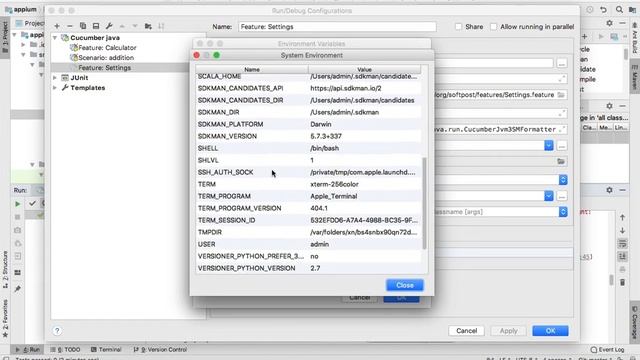Open the Run tool window tab
This screenshot has height=360, width=640.
(28, 350)
